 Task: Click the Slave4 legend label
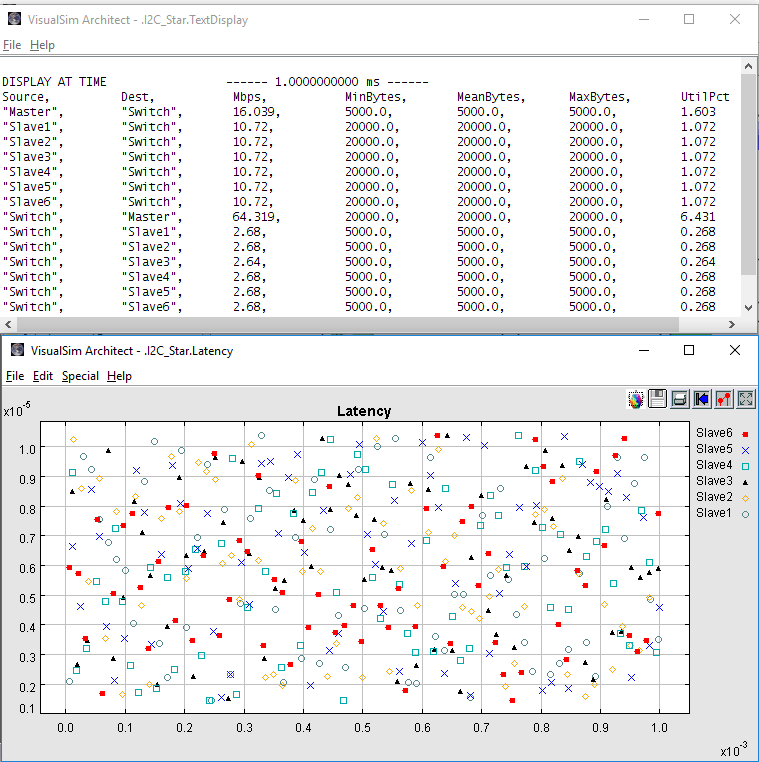coord(714,465)
